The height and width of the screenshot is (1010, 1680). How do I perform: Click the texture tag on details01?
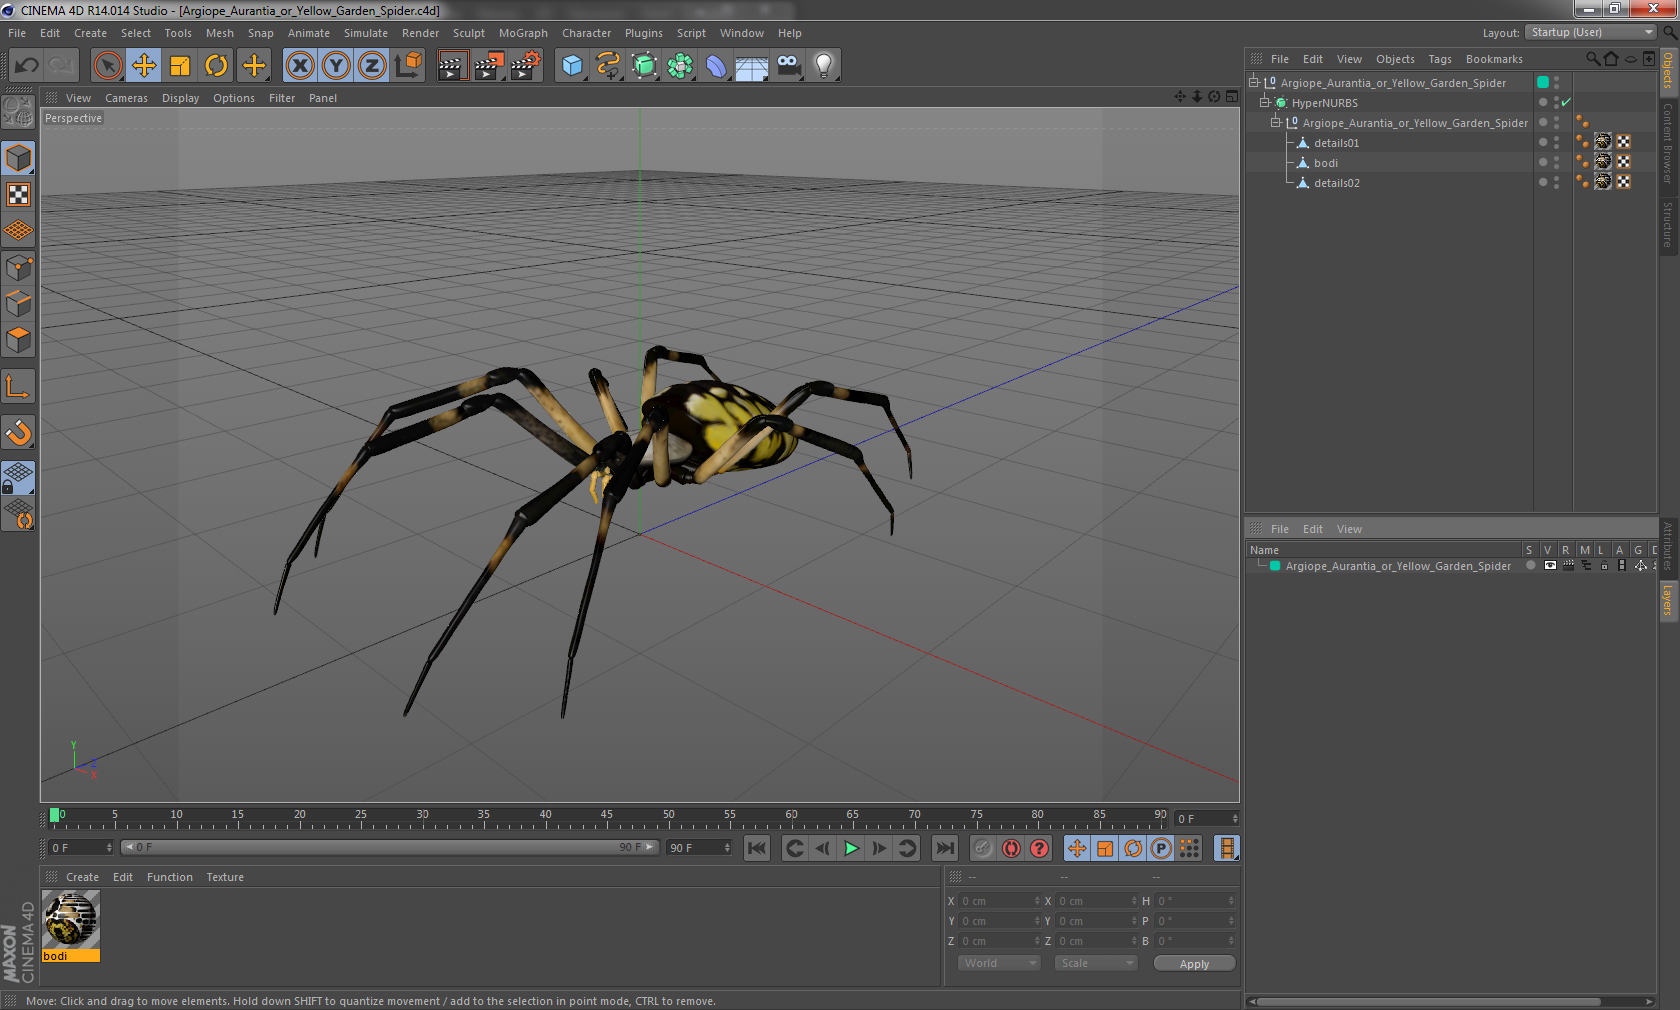(x=1603, y=142)
